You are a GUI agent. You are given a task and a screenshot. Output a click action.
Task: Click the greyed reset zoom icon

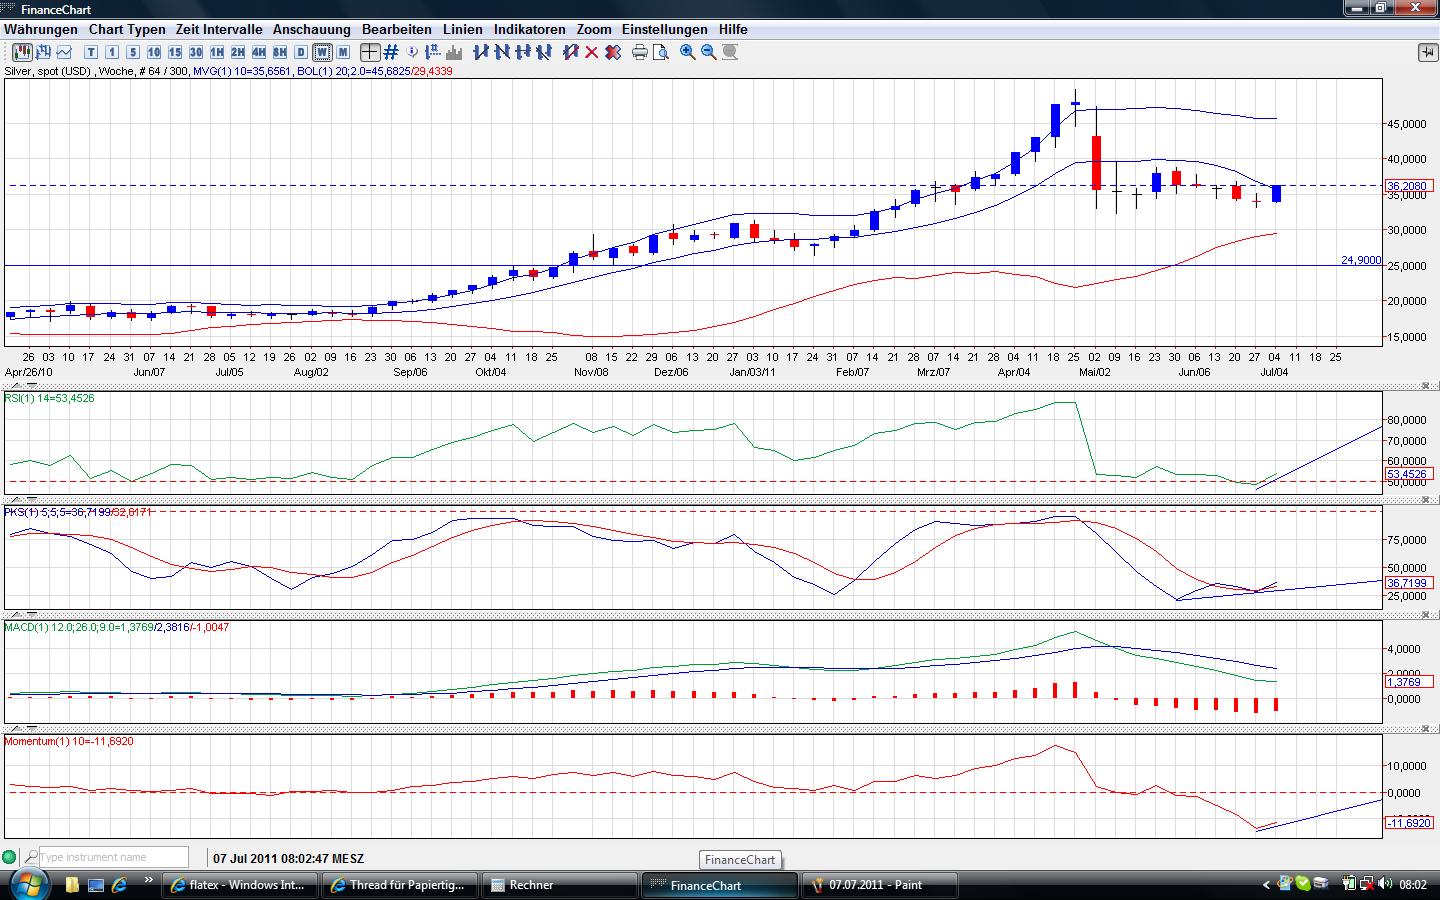tap(730, 52)
